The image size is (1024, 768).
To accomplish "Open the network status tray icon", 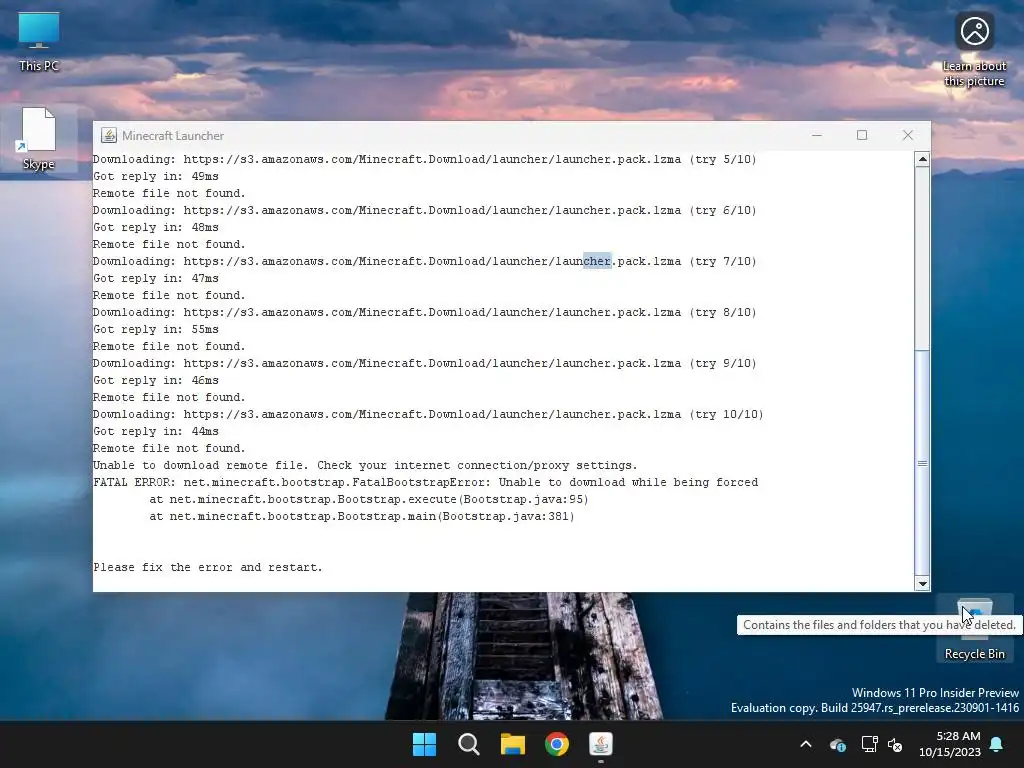I will pyautogui.click(x=869, y=744).
